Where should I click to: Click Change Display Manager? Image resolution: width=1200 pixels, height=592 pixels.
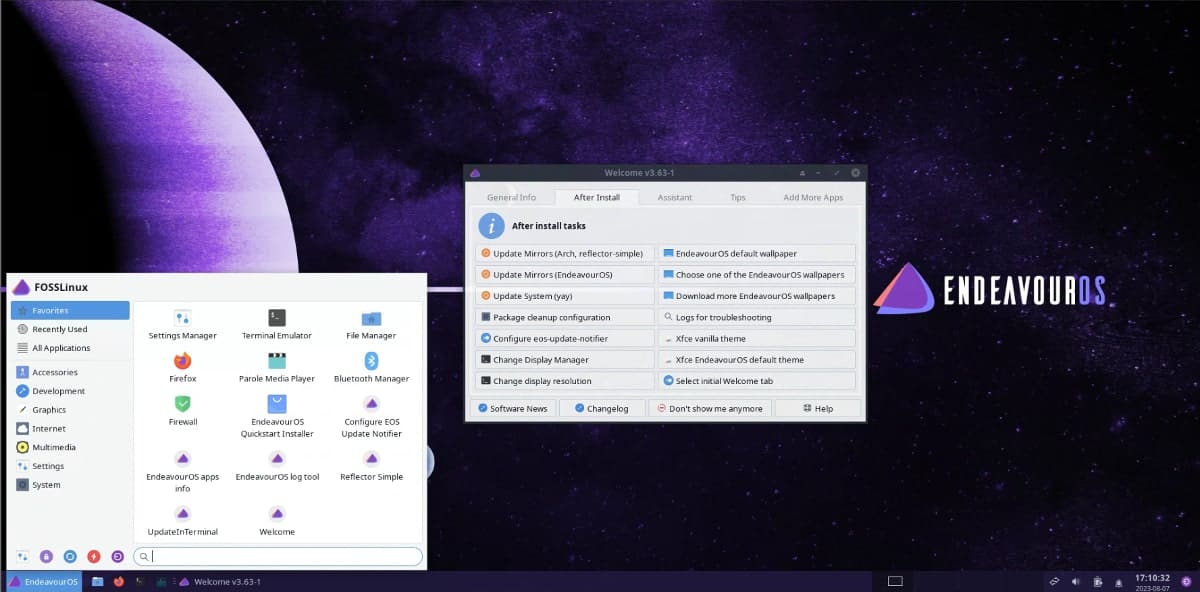(x=565, y=360)
